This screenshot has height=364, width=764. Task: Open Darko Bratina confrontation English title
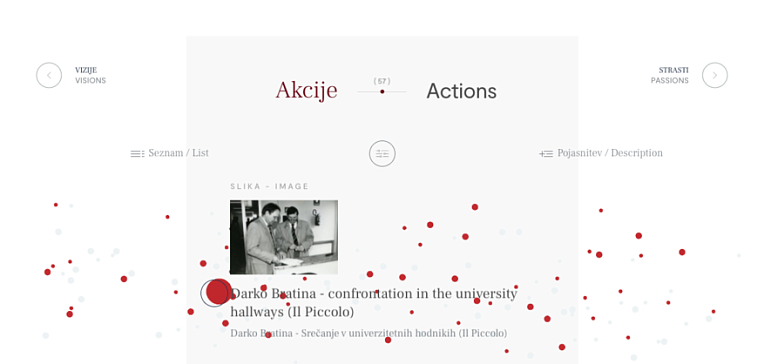pyautogui.click(x=374, y=303)
